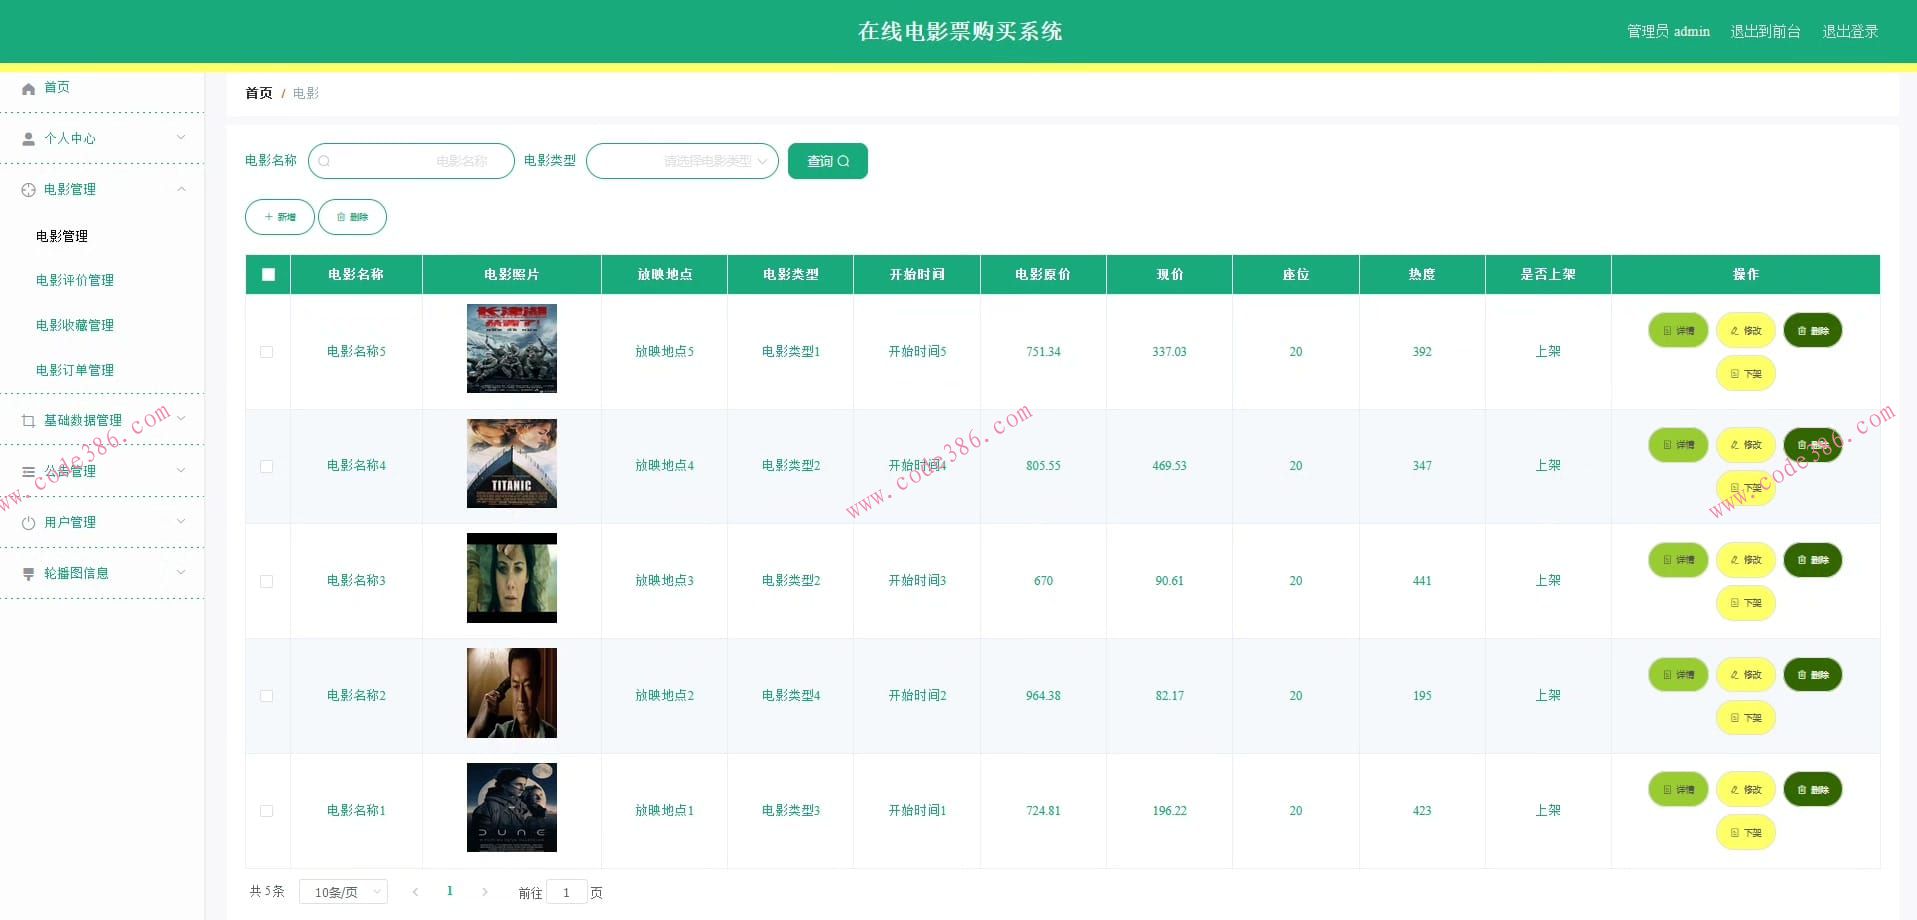Open 电影评价管理 in the sidebar
Image resolution: width=1917 pixels, height=920 pixels.
coord(75,280)
